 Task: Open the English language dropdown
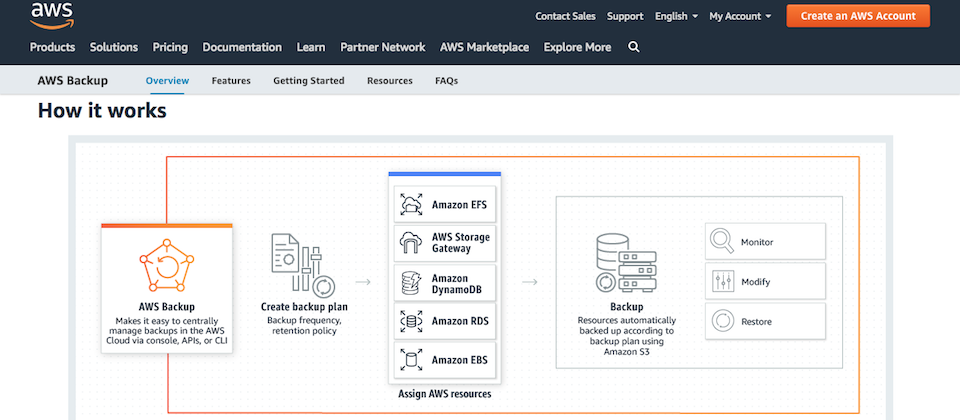677,17
